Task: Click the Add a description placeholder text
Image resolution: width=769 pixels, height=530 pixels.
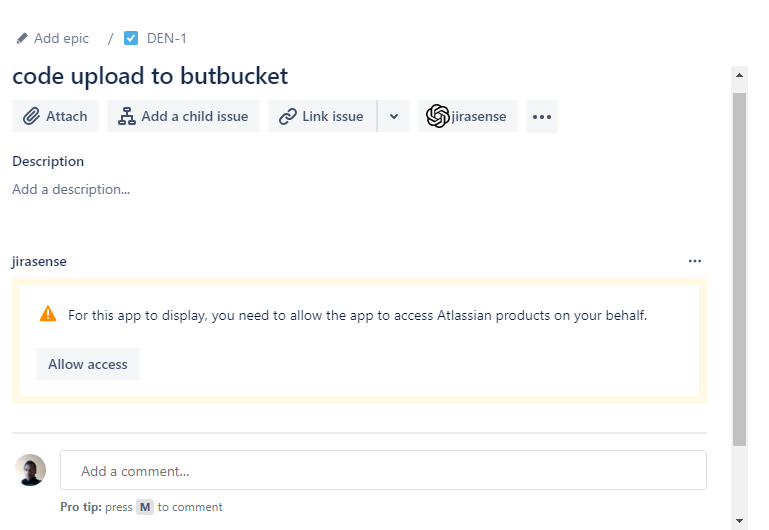Action: (x=71, y=189)
